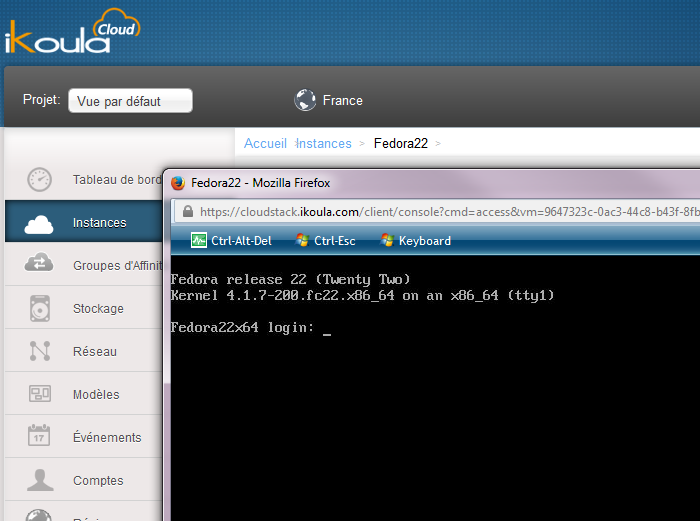Select the Fedora22 breadcrumb item

click(x=400, y=143)
